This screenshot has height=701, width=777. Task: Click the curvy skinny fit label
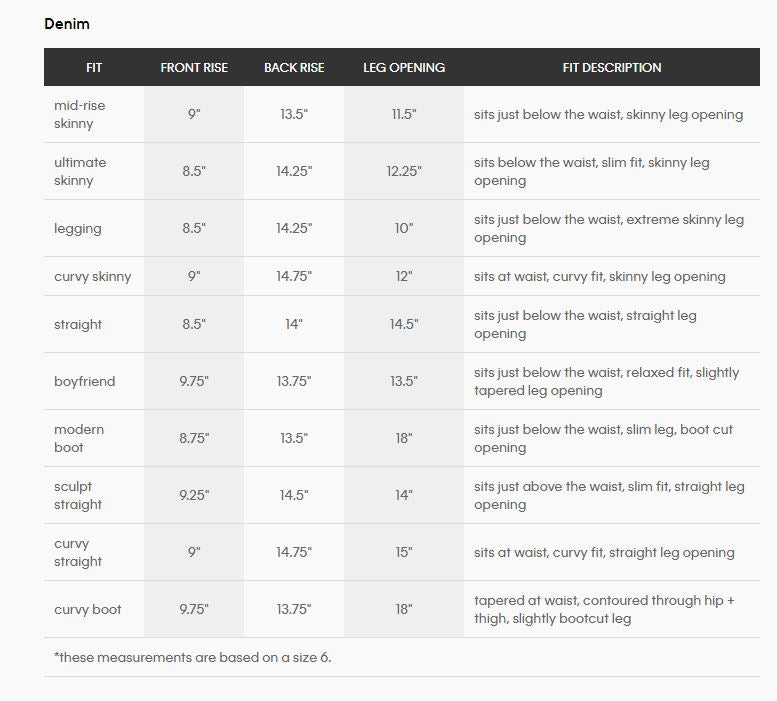click(92, 276)
